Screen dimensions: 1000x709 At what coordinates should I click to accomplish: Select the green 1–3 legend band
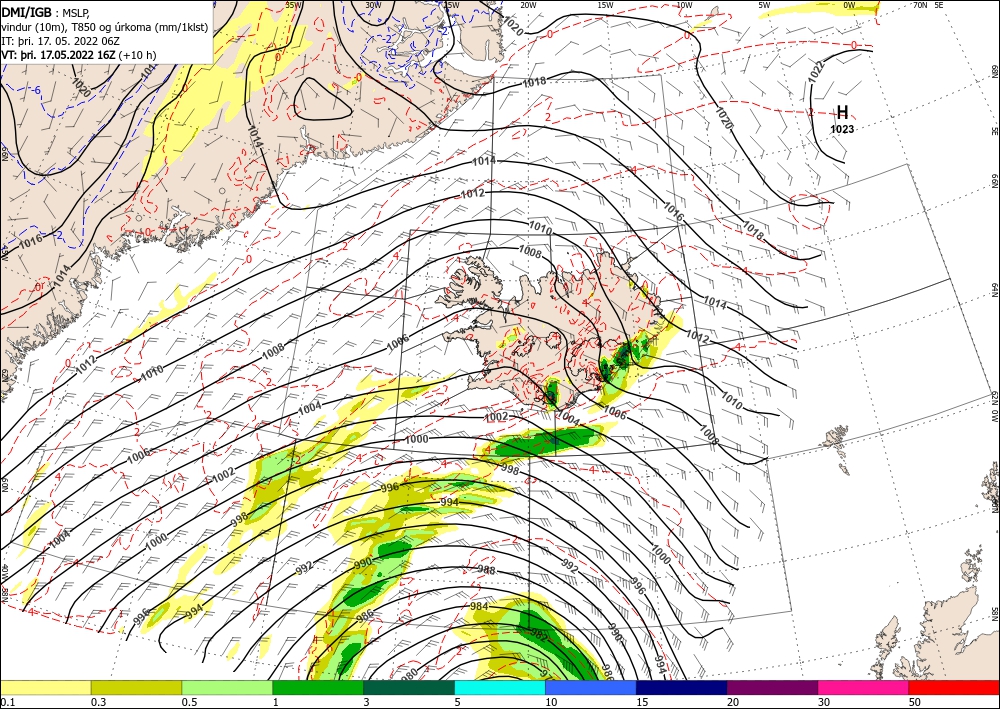click(318, 688)
